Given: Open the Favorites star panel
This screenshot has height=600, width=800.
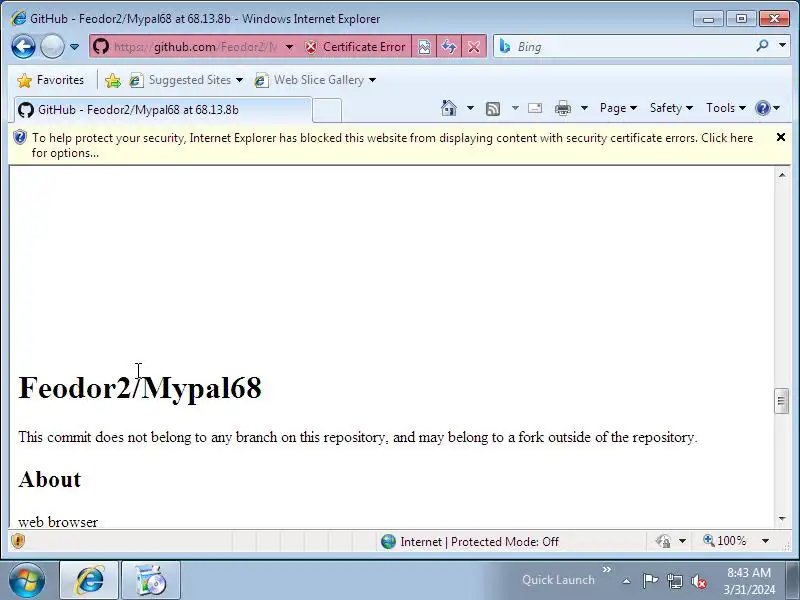Looking at the screenshot, I should [51, 80].
